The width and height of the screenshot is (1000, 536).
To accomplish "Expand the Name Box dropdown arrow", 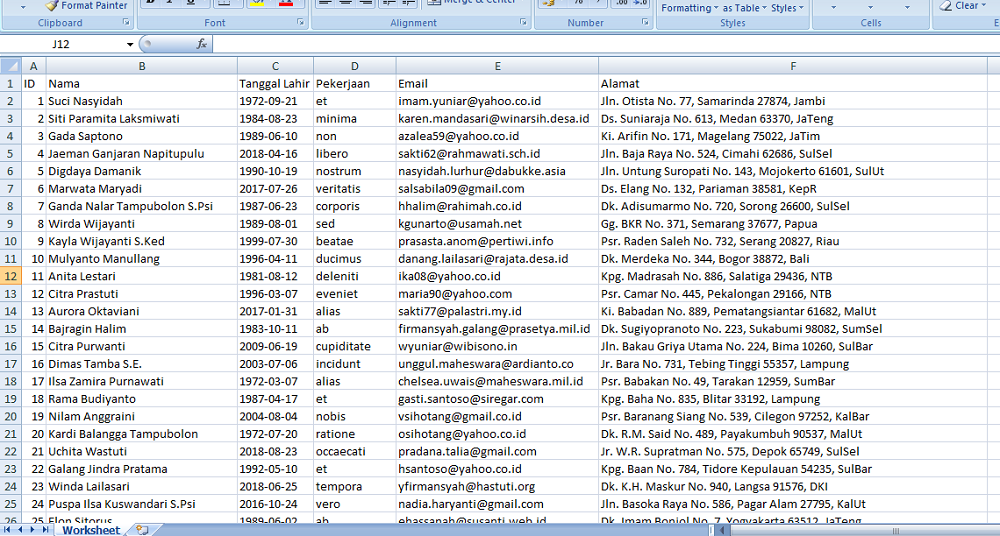I will 130,45.
